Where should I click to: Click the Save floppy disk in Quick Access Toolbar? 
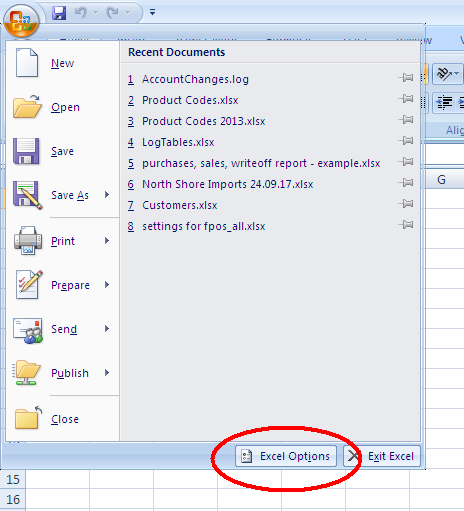(59, 13)
